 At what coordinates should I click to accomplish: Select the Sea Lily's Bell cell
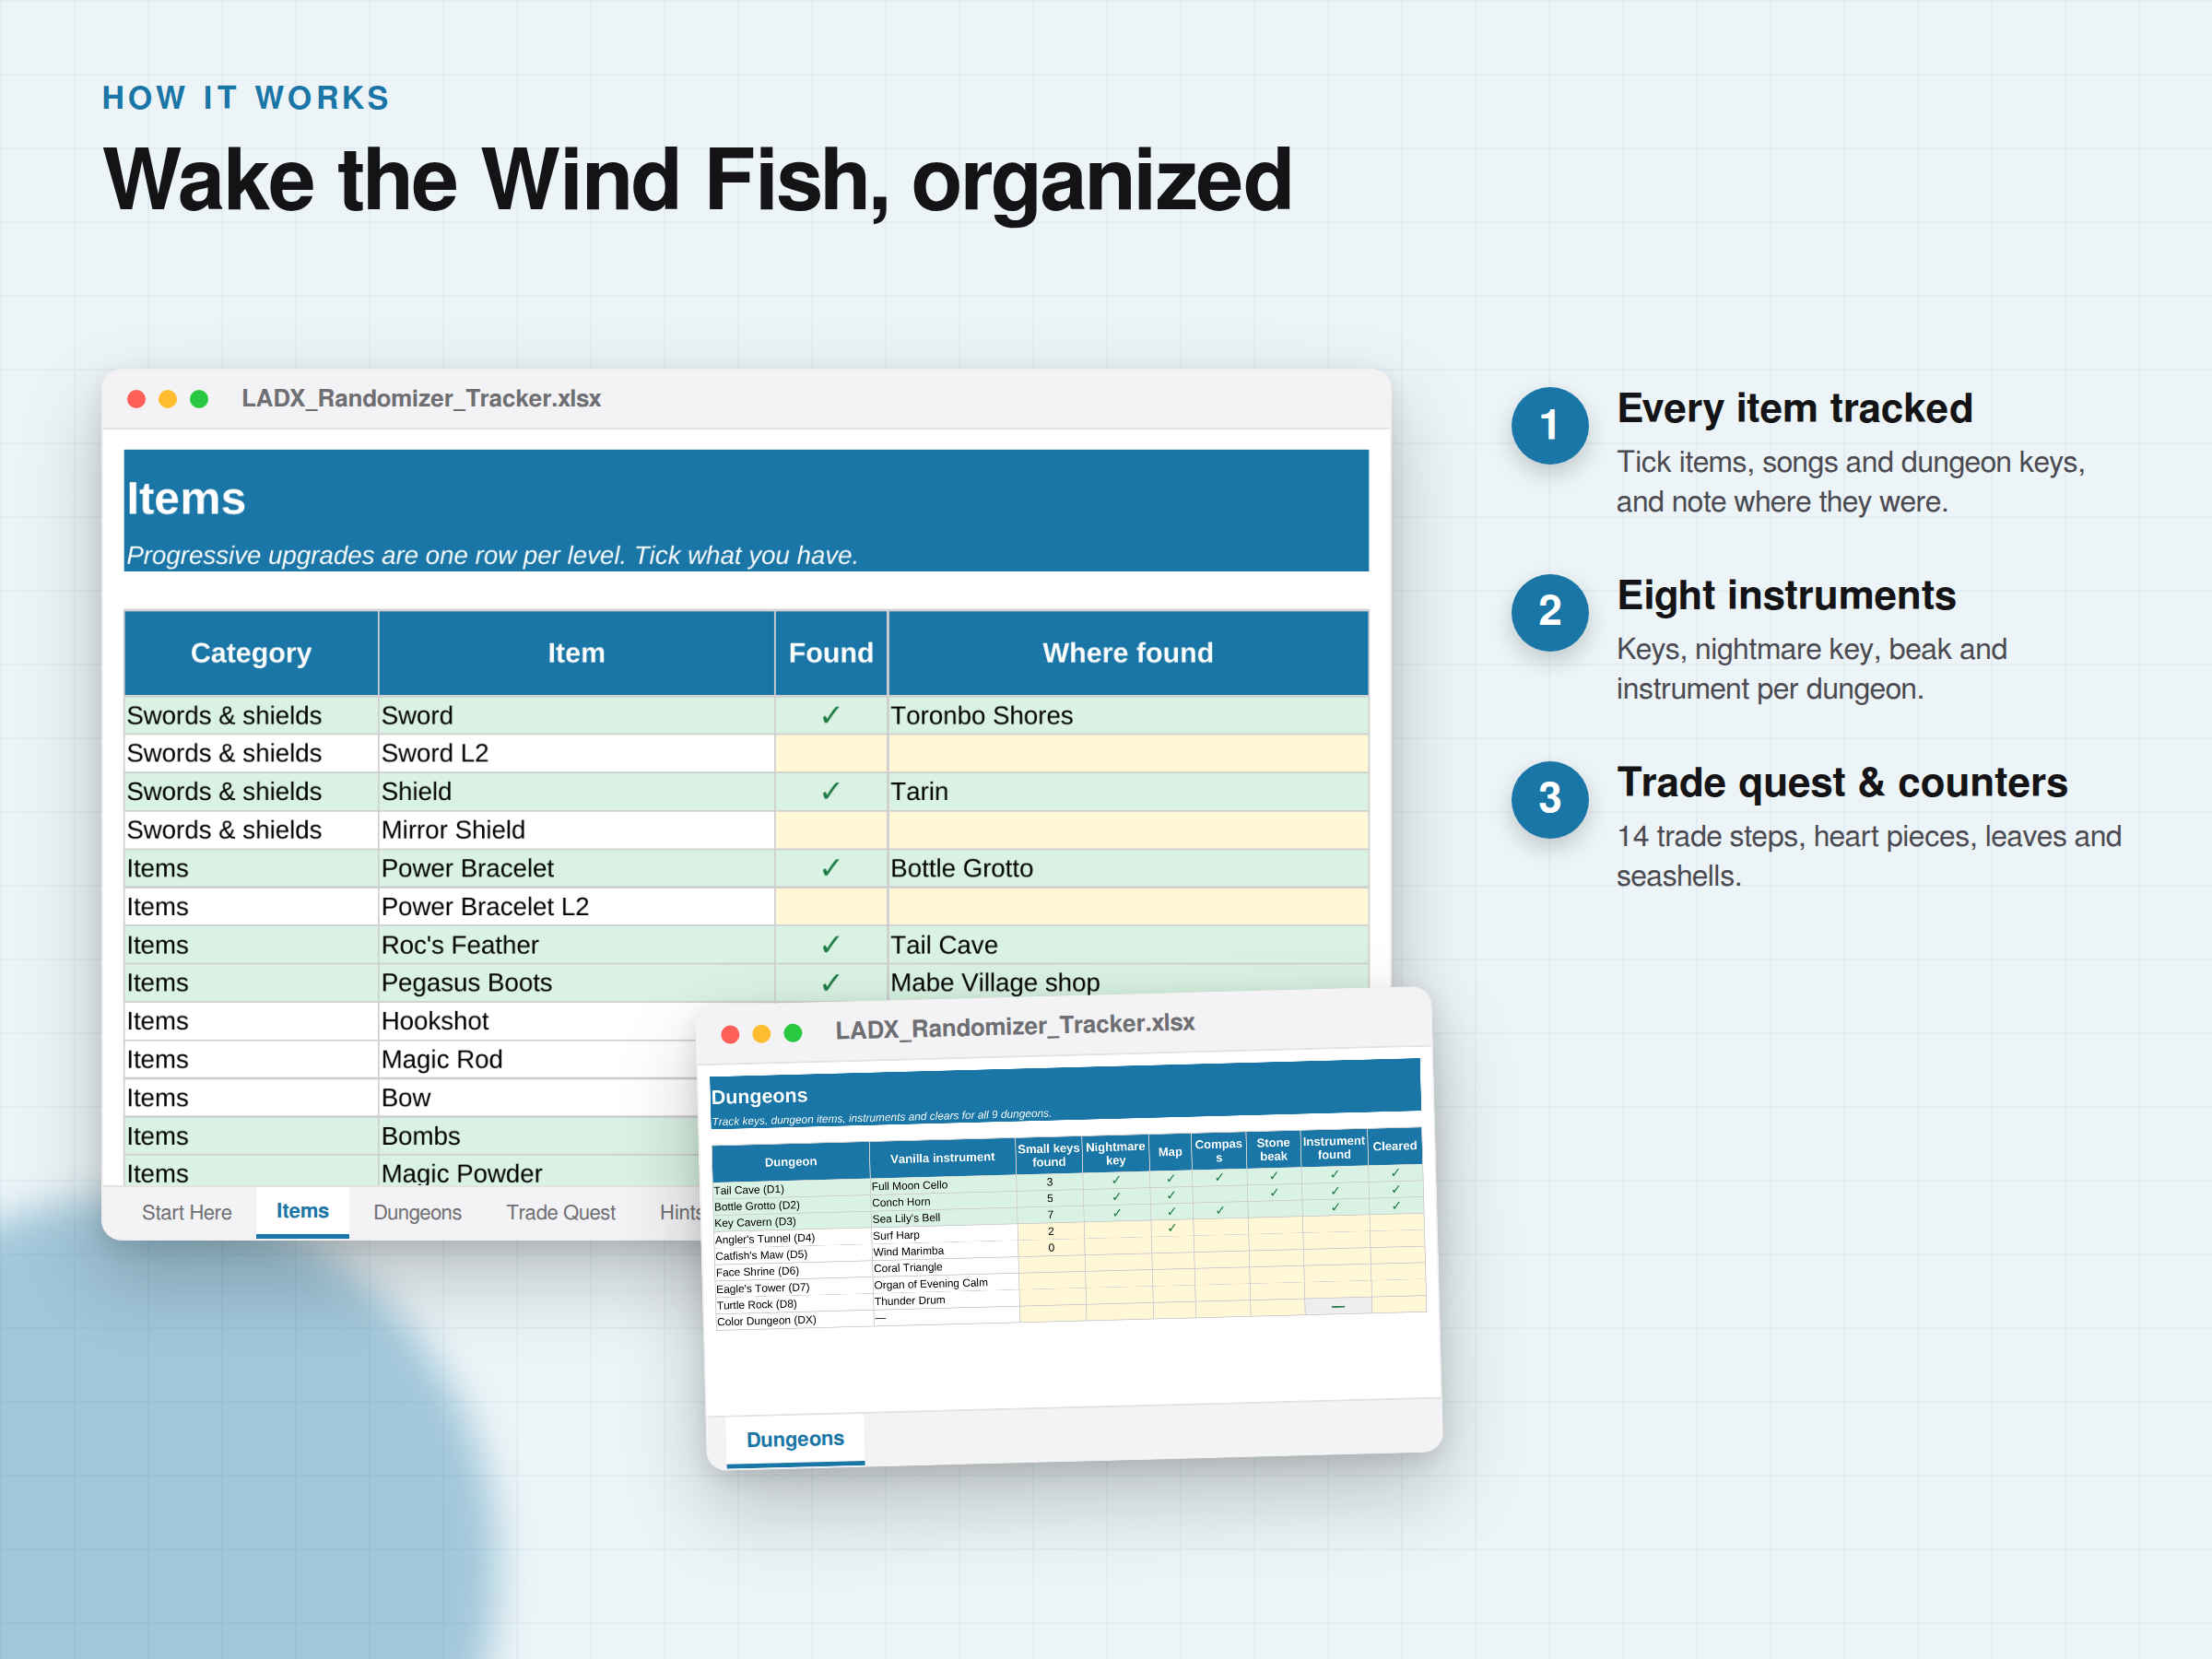pyautogui.click(x=944, y=1218)
